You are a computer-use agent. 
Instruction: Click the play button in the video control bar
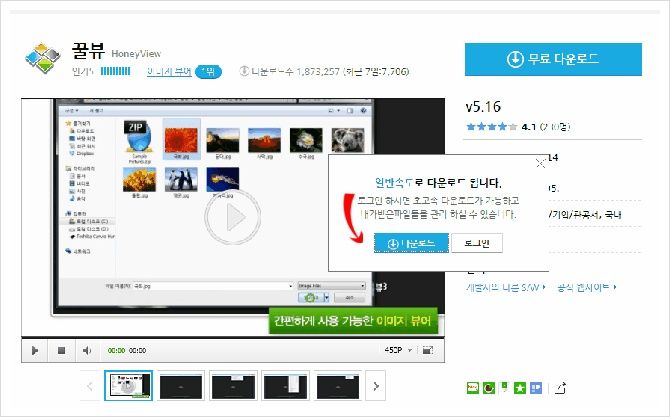[35, 350]
